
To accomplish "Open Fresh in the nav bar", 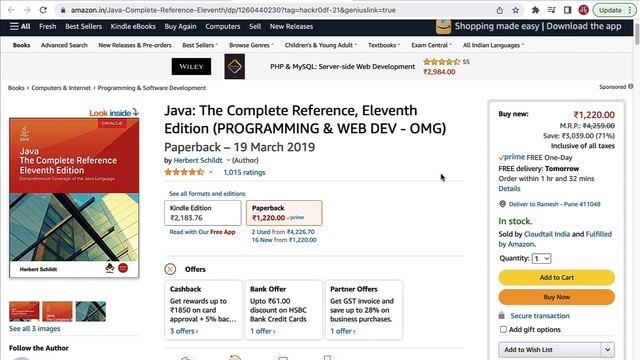I will coord(47,27).
